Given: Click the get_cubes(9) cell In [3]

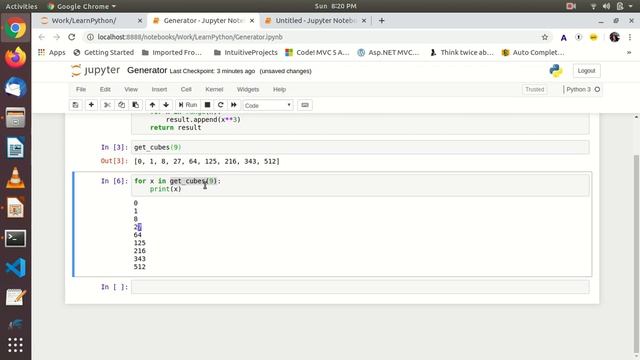Looking at the screenshot, I should tap(360, 147).
